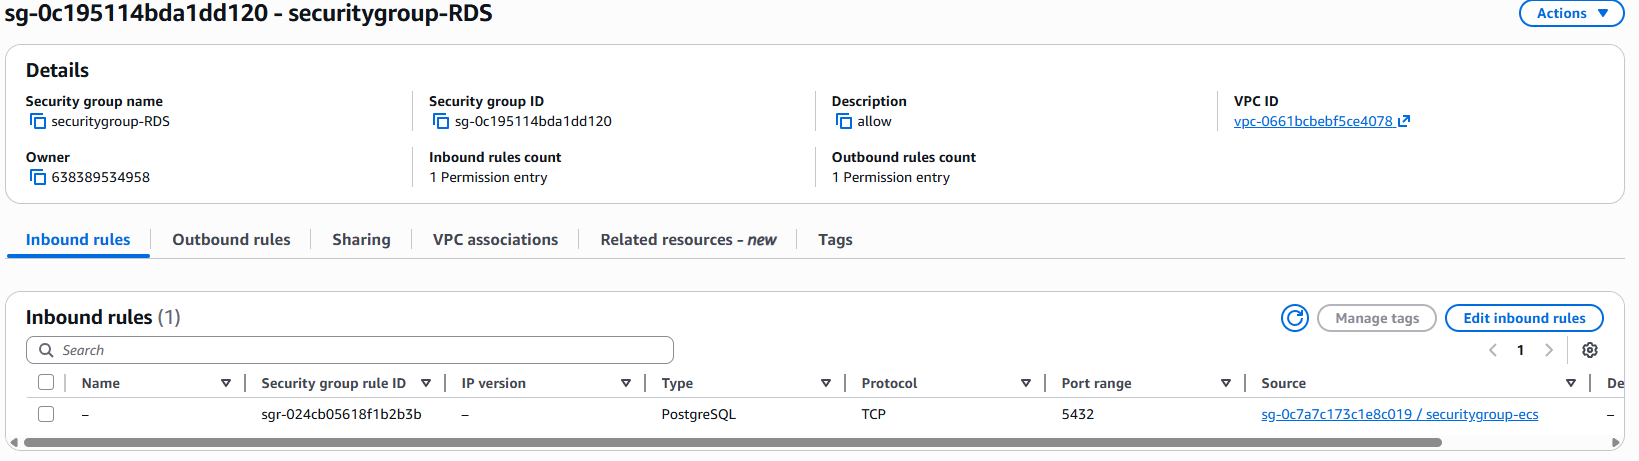
Task: Open source securitygroup-ecs link
Action: 1399,414
